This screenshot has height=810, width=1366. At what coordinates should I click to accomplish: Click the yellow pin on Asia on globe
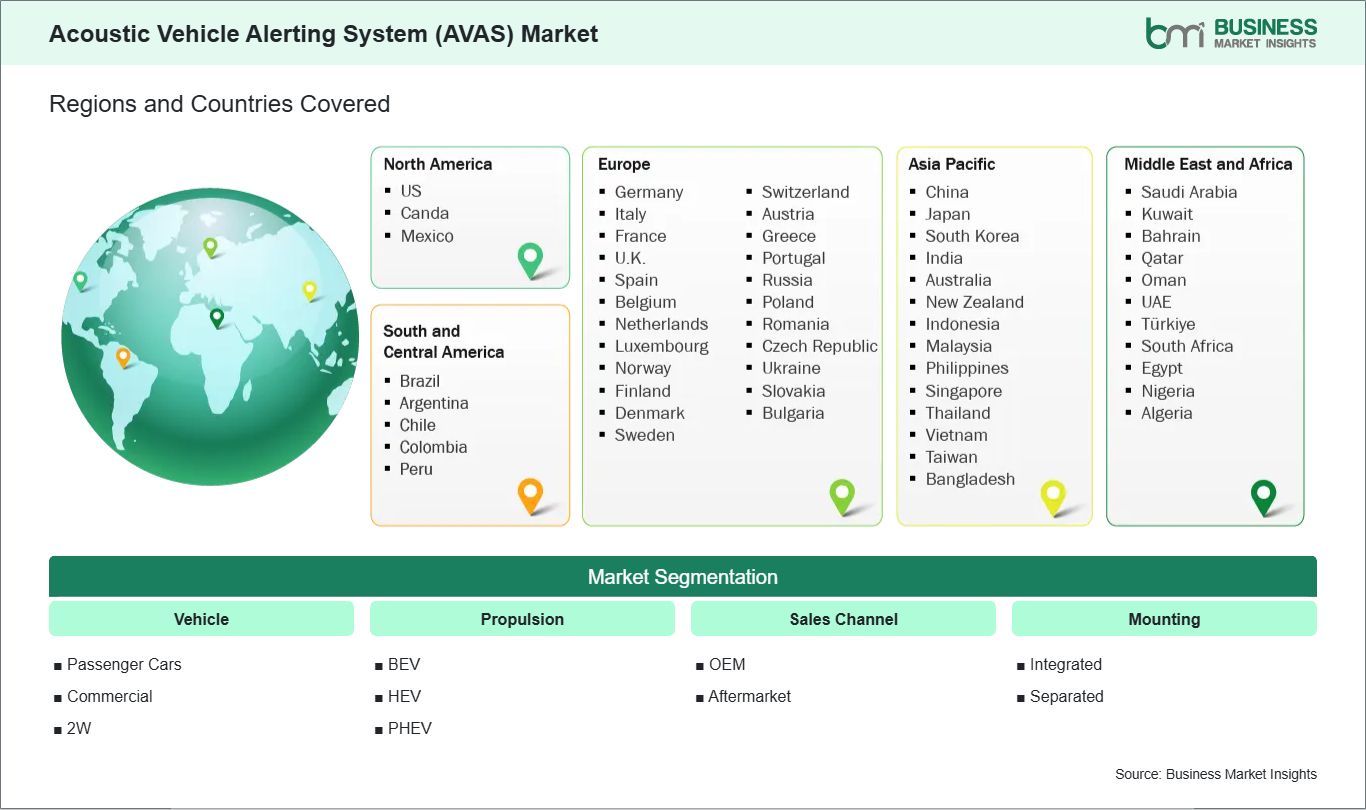coord(310,291)
